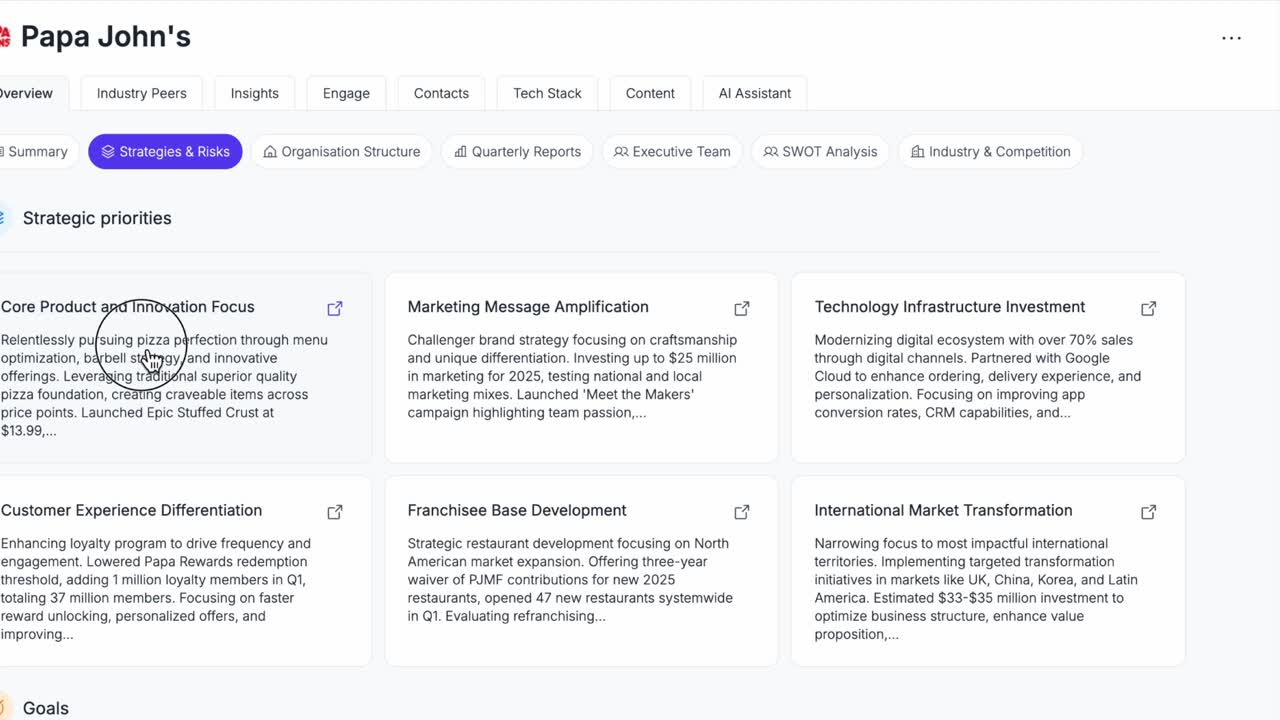Image resolution: width=1280 pixels, height=720 pixels.
Task: Open the Tech Stack tab
Action: pyautogui.click(x=547, y=93)
